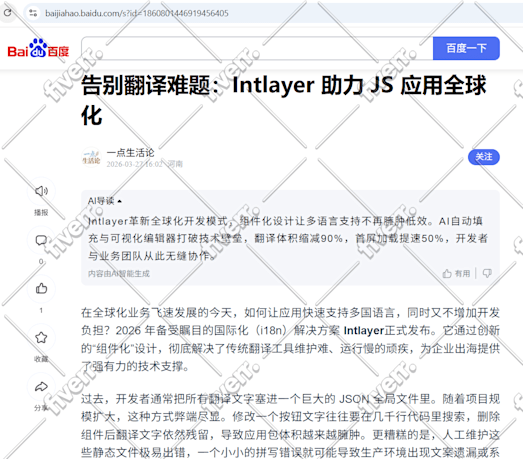Dislike the AI summary with thumbs-down icon
Screen dimensions: 523x459
pyautogui.click(x=487, y=274)
